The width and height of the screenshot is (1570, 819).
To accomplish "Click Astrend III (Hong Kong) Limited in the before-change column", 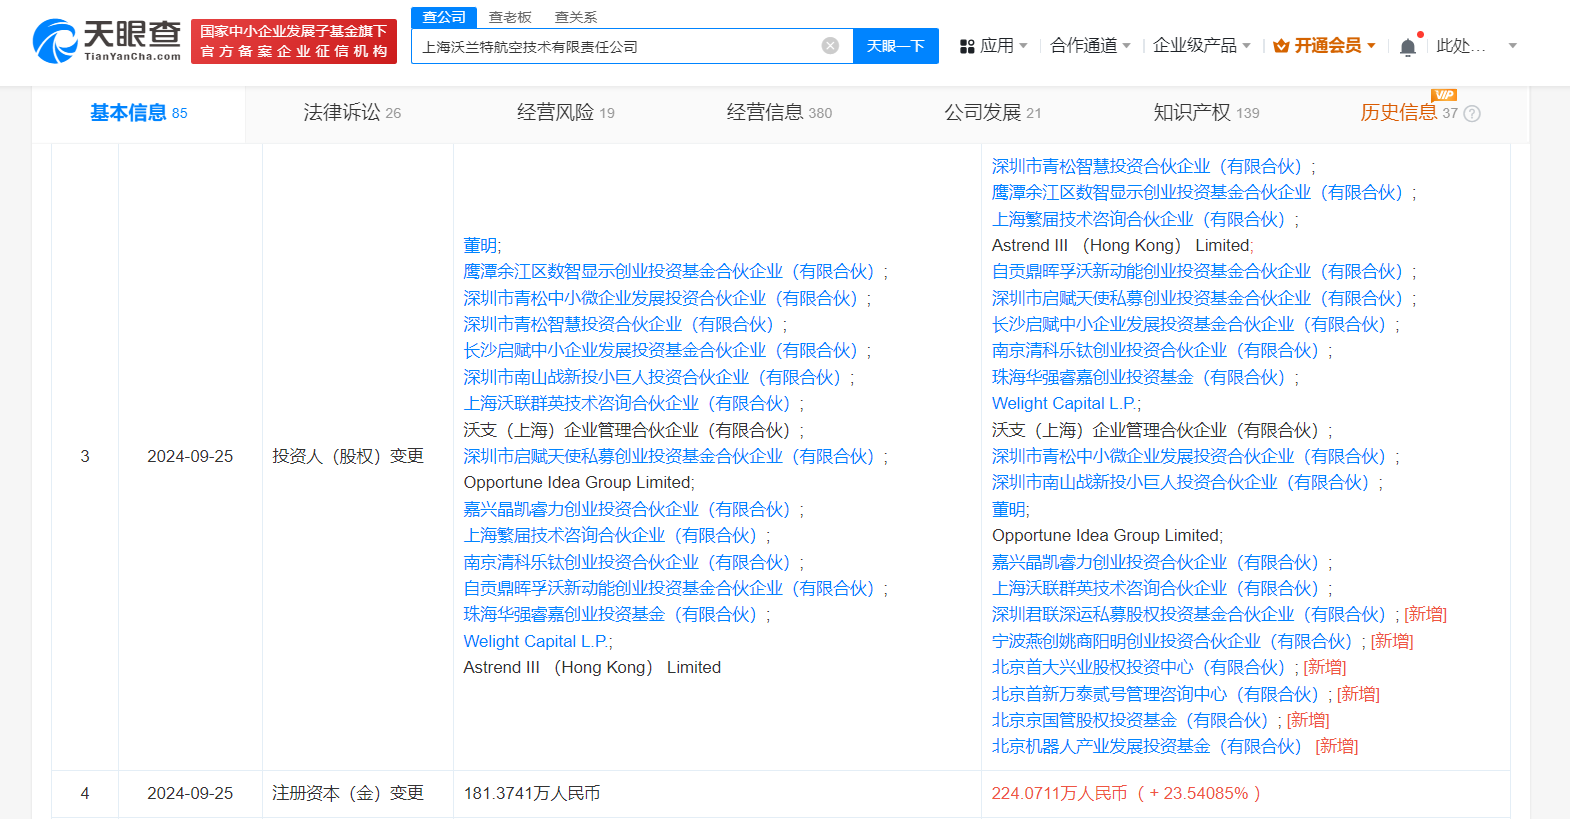I will point(592,667).
